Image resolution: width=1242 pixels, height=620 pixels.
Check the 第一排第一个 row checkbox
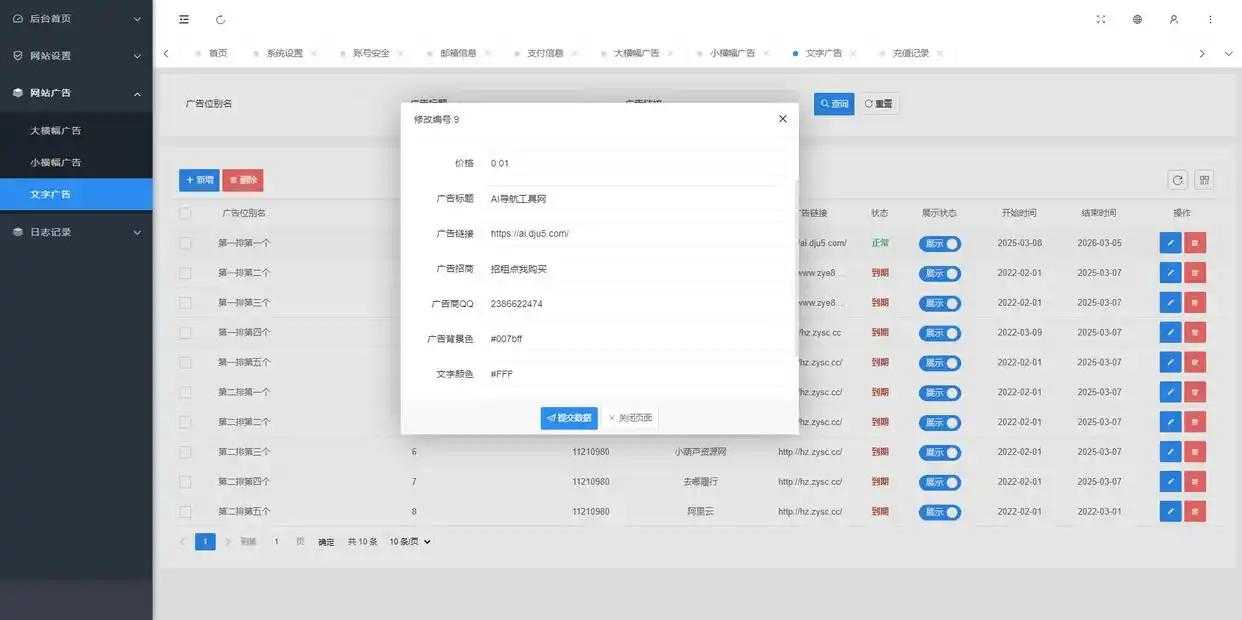click(x=185, y=243)
